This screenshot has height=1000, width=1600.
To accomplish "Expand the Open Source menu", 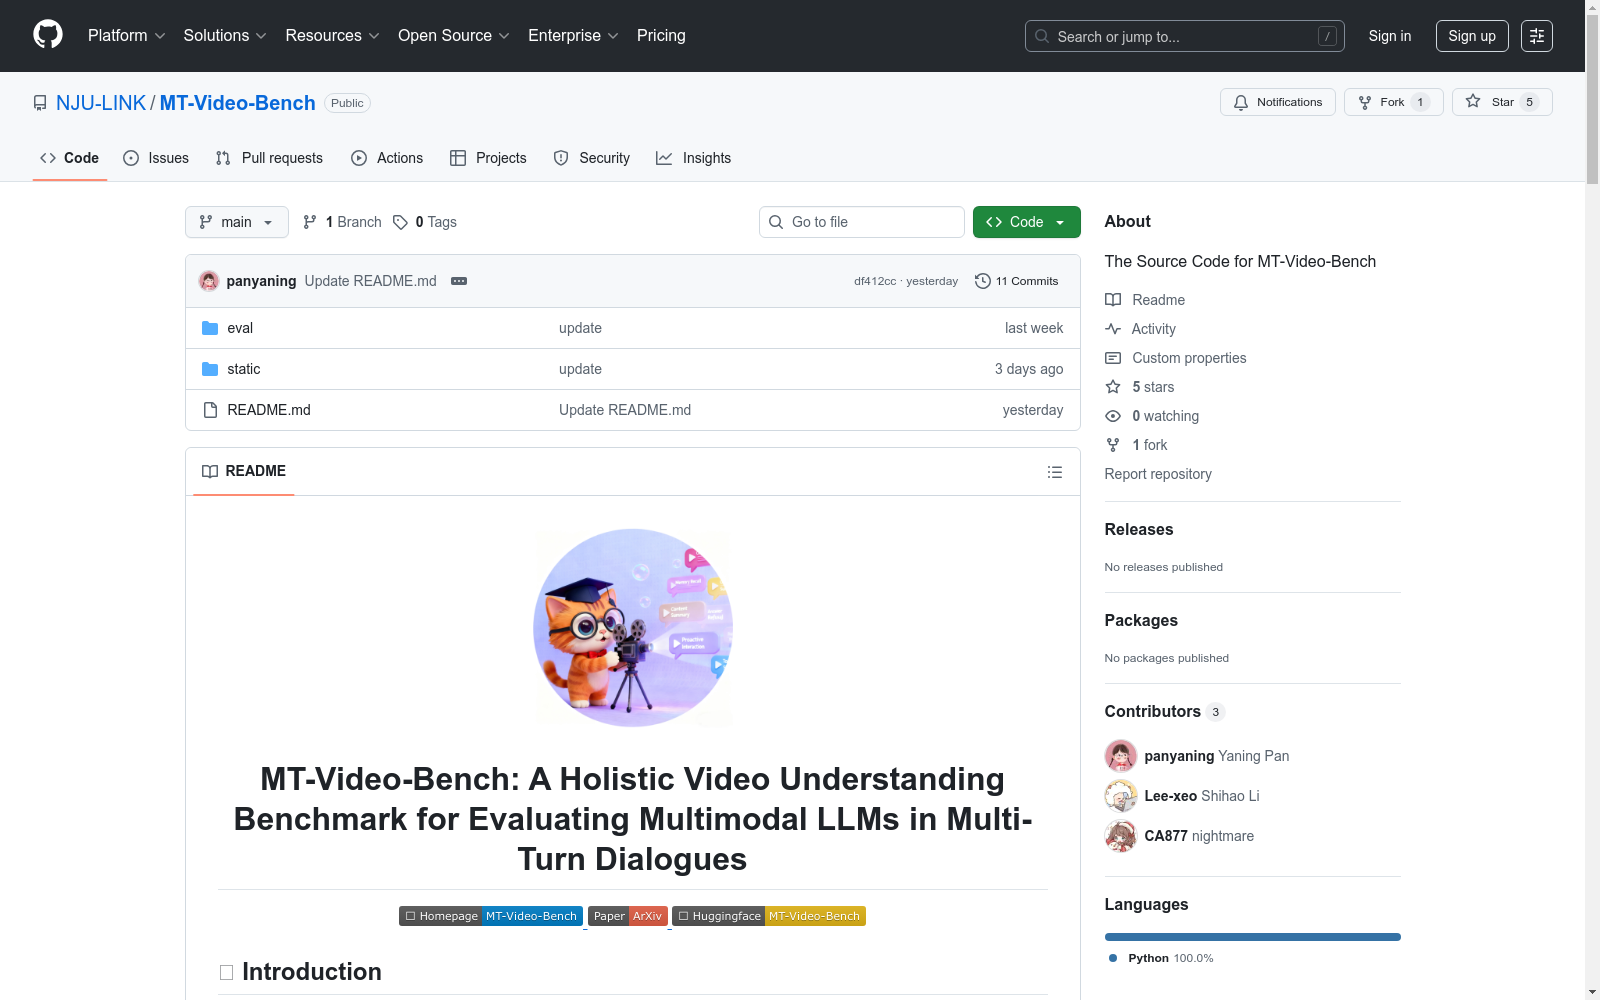I will 454,36.
